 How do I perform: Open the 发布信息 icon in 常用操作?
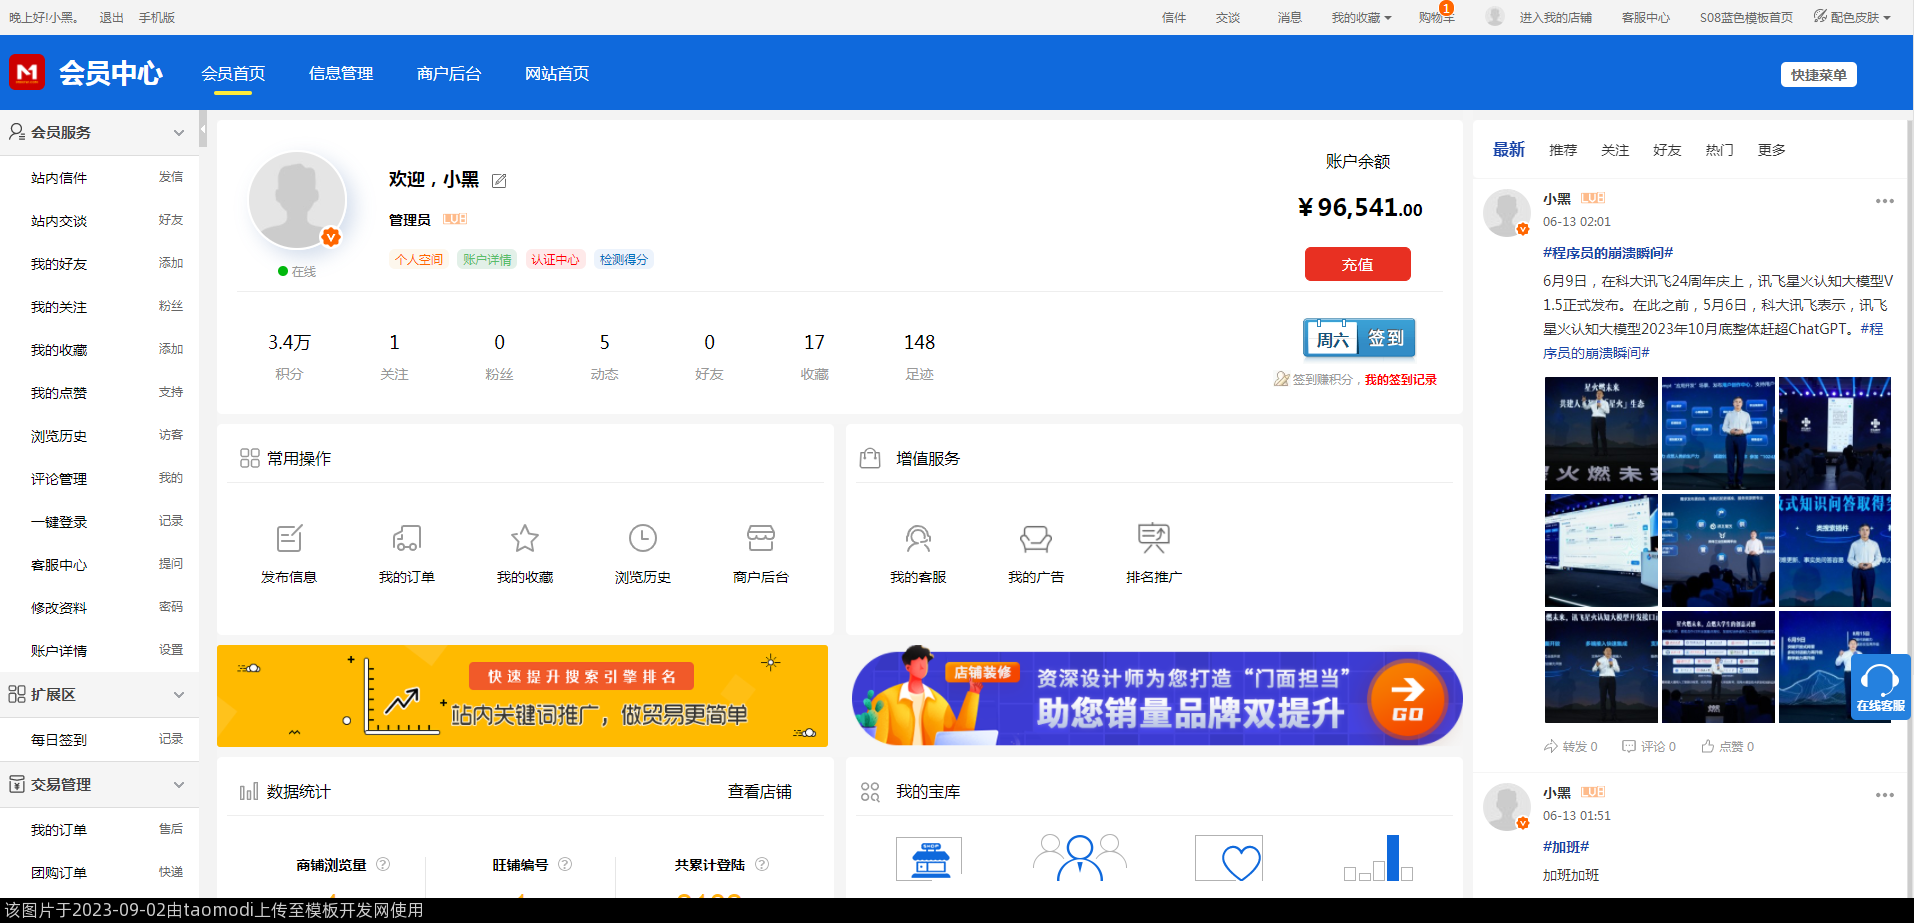coord(289,538)
